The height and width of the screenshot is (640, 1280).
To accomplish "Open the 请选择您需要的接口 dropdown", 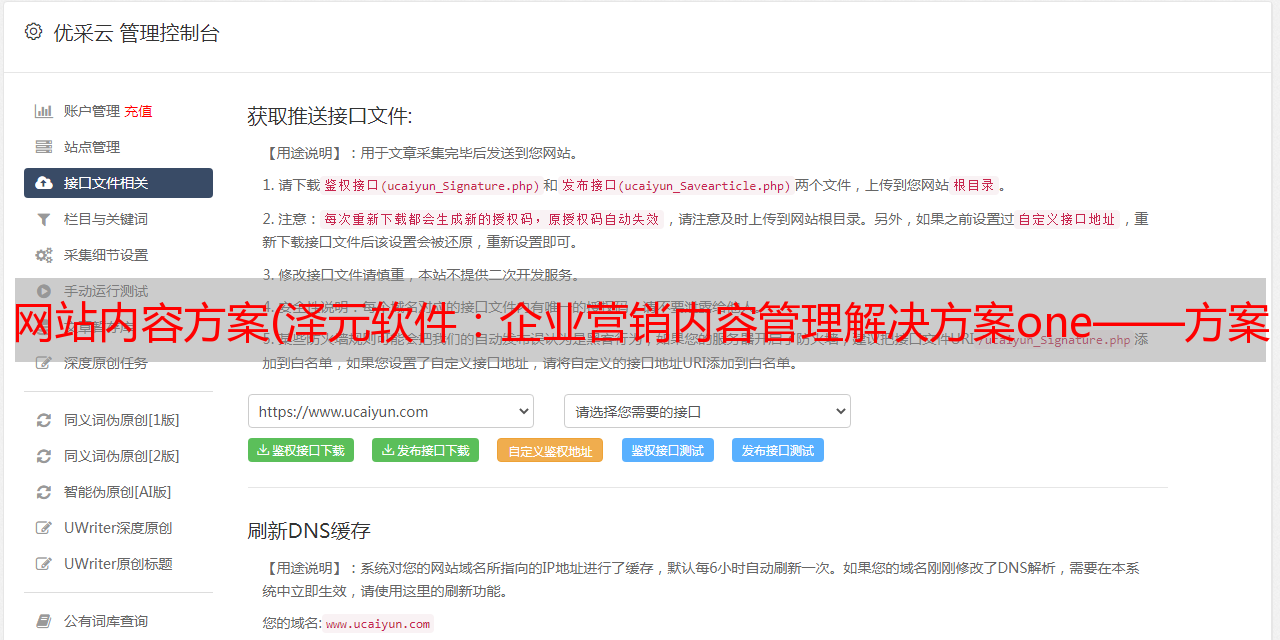I will tap(707, 411).
